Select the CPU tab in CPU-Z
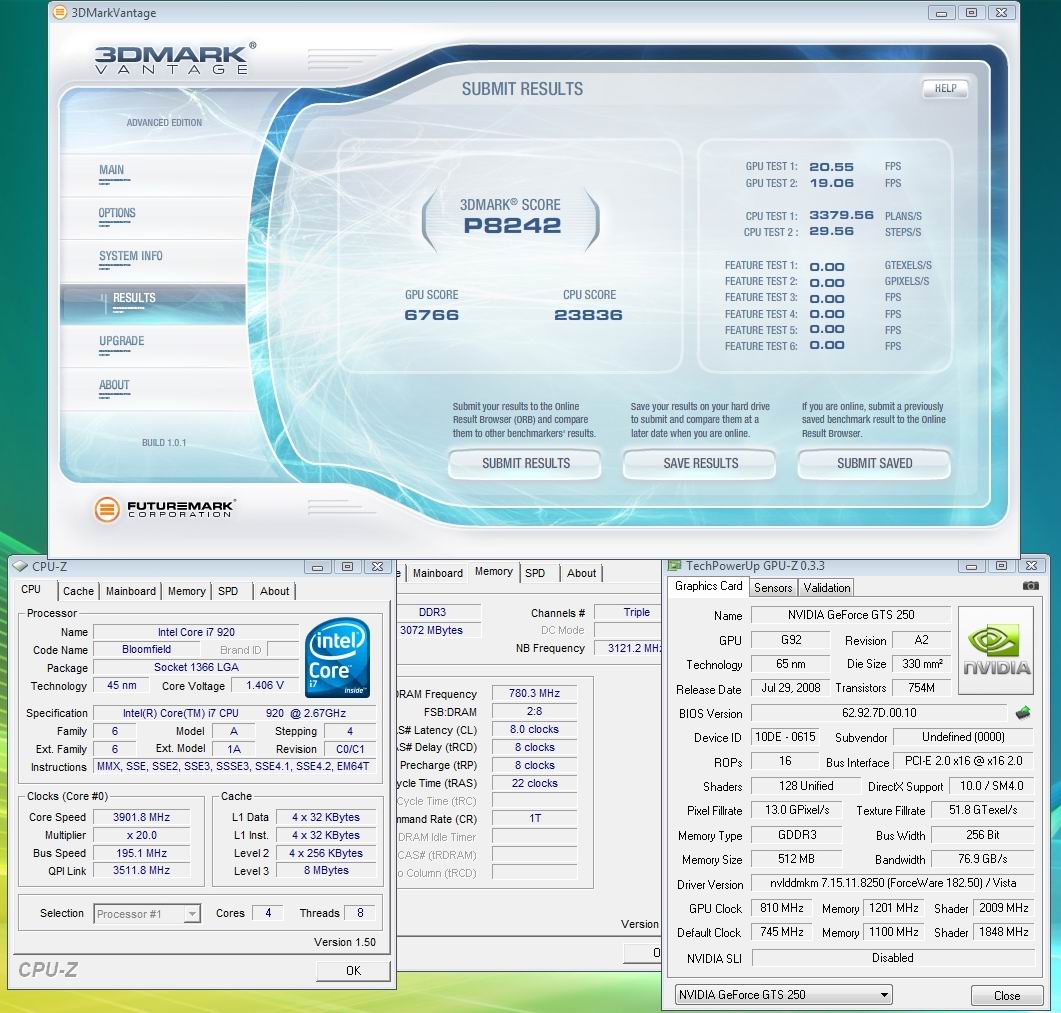 coord(31,589)
